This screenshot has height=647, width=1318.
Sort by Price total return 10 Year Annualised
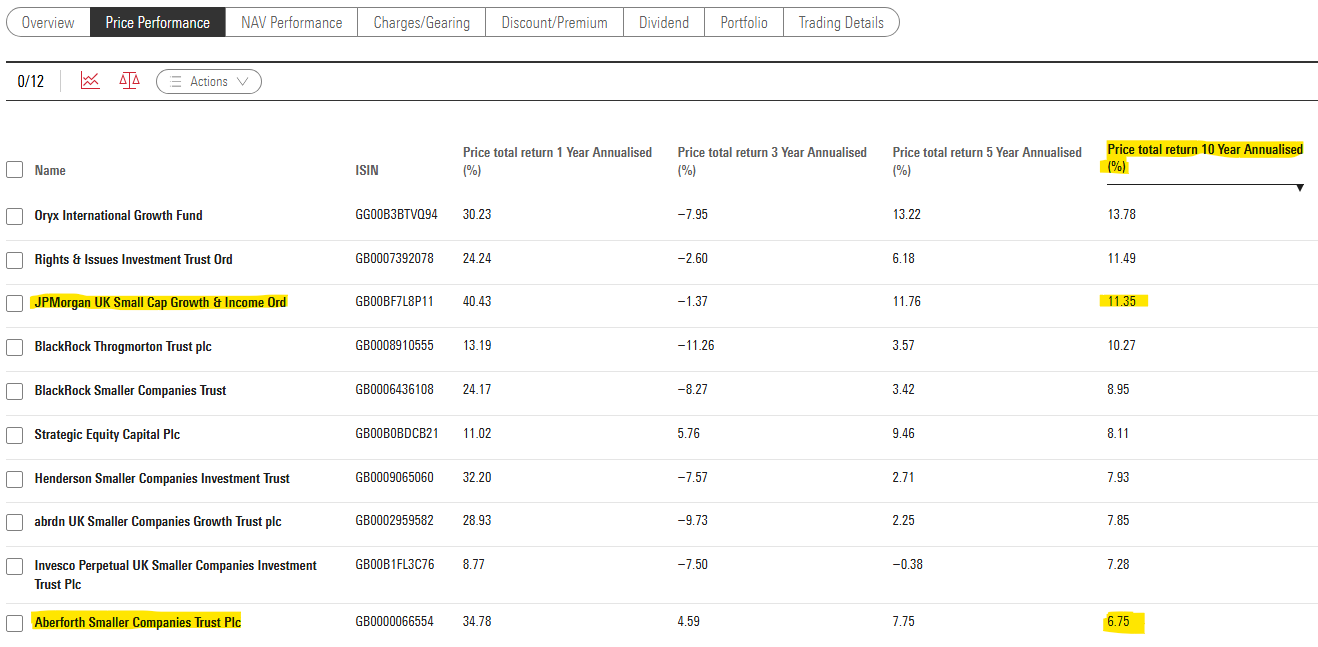(1205, 158)
